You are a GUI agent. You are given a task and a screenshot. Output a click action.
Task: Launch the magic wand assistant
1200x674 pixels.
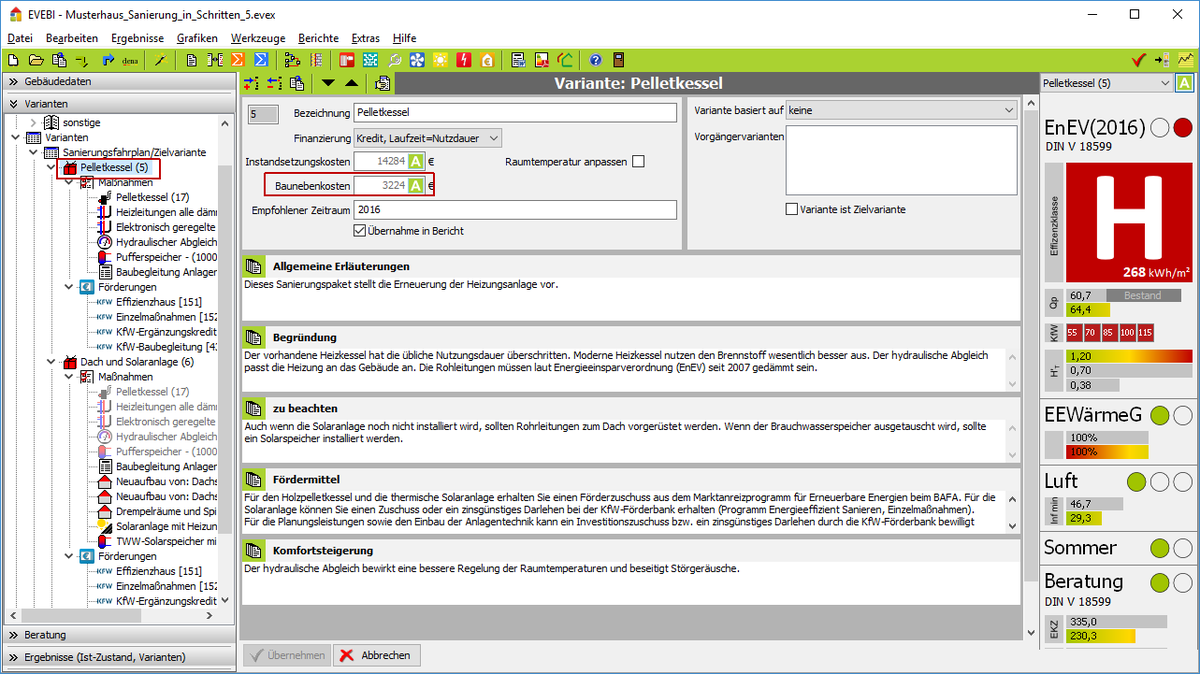click(x=160, y=59)
